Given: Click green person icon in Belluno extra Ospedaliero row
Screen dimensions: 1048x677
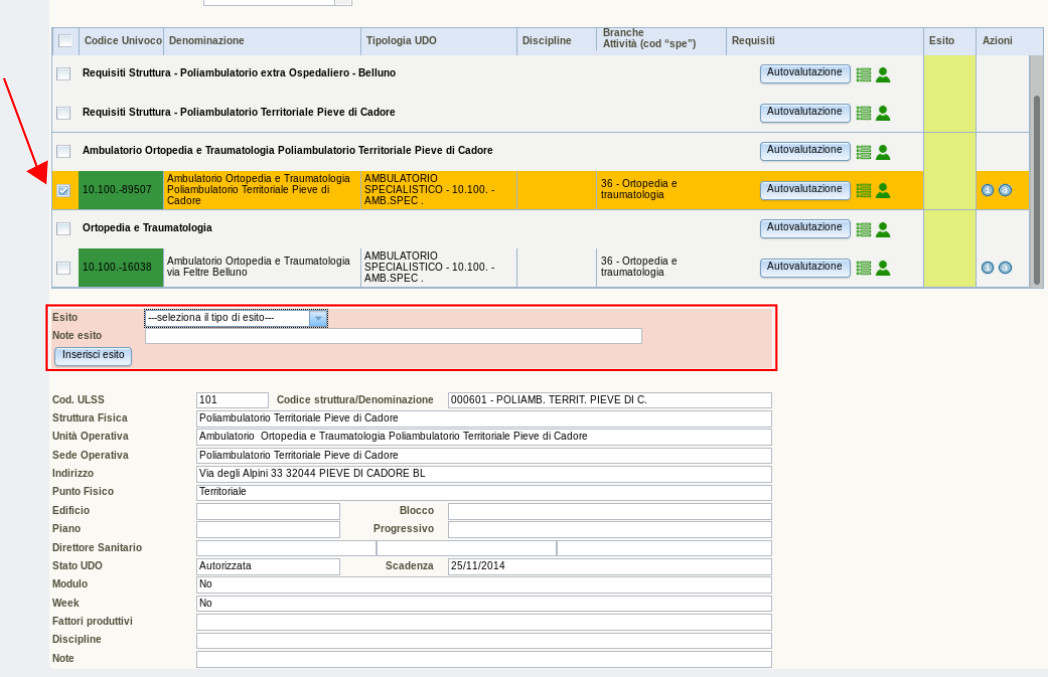Looking at the screenshot, I should (883, 74).
